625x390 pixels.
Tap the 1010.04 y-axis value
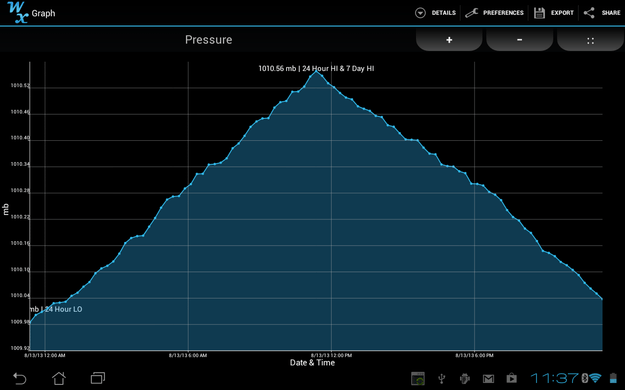20,295
